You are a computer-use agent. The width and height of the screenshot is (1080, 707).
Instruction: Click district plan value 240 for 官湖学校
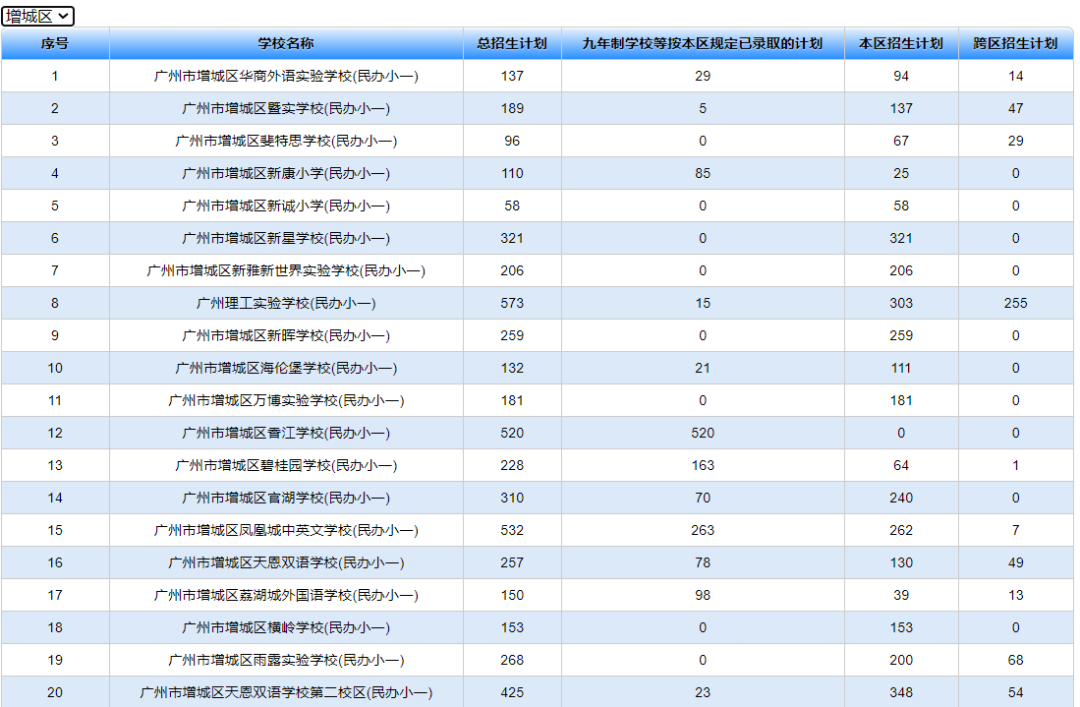point(901,498)
